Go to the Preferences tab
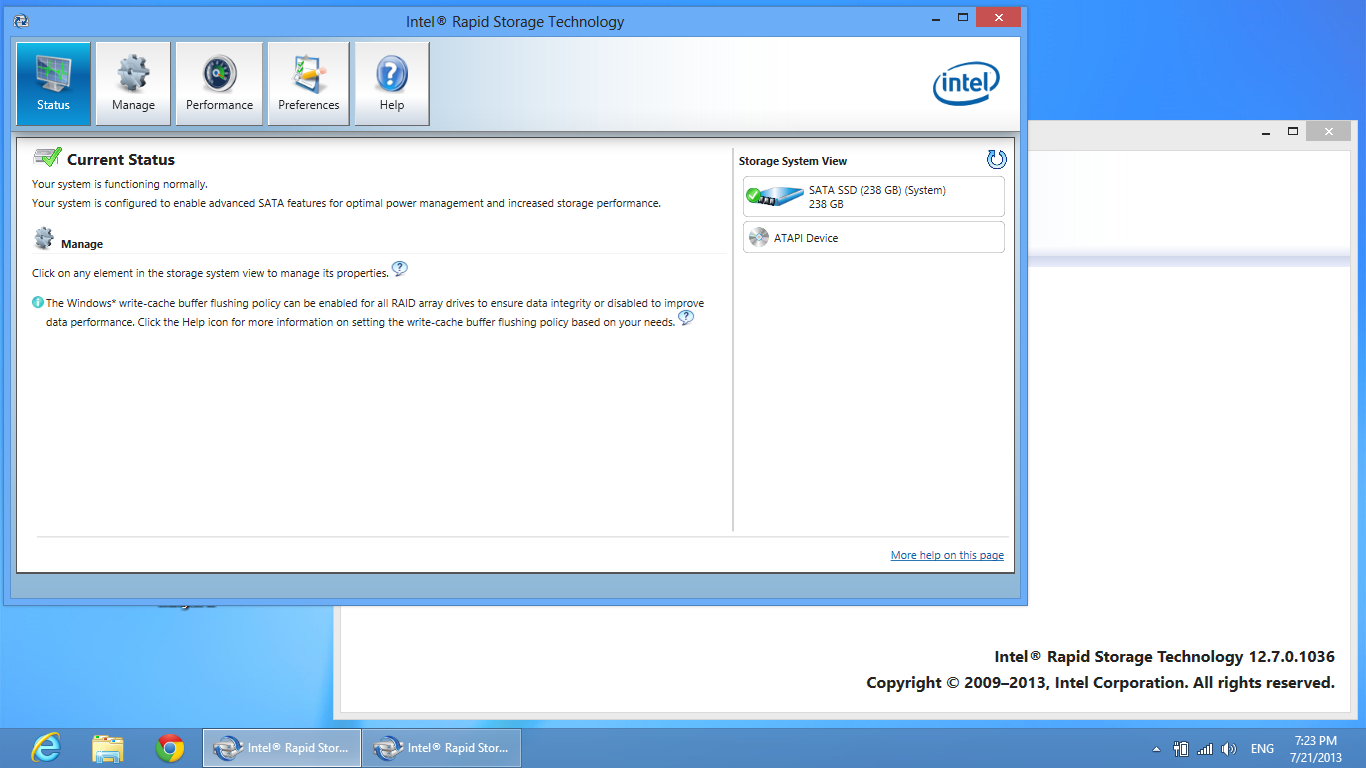1366x768 pixels. (308, 84)
